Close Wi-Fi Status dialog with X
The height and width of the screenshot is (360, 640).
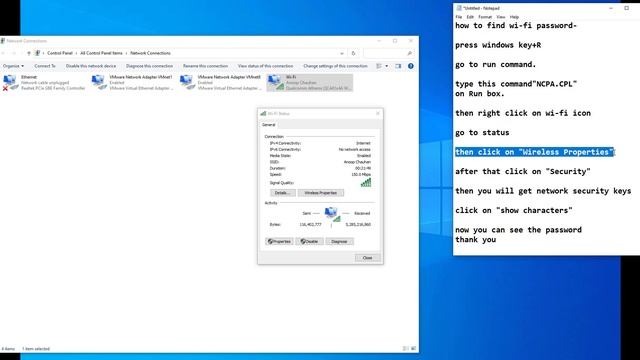coord(378,113)
